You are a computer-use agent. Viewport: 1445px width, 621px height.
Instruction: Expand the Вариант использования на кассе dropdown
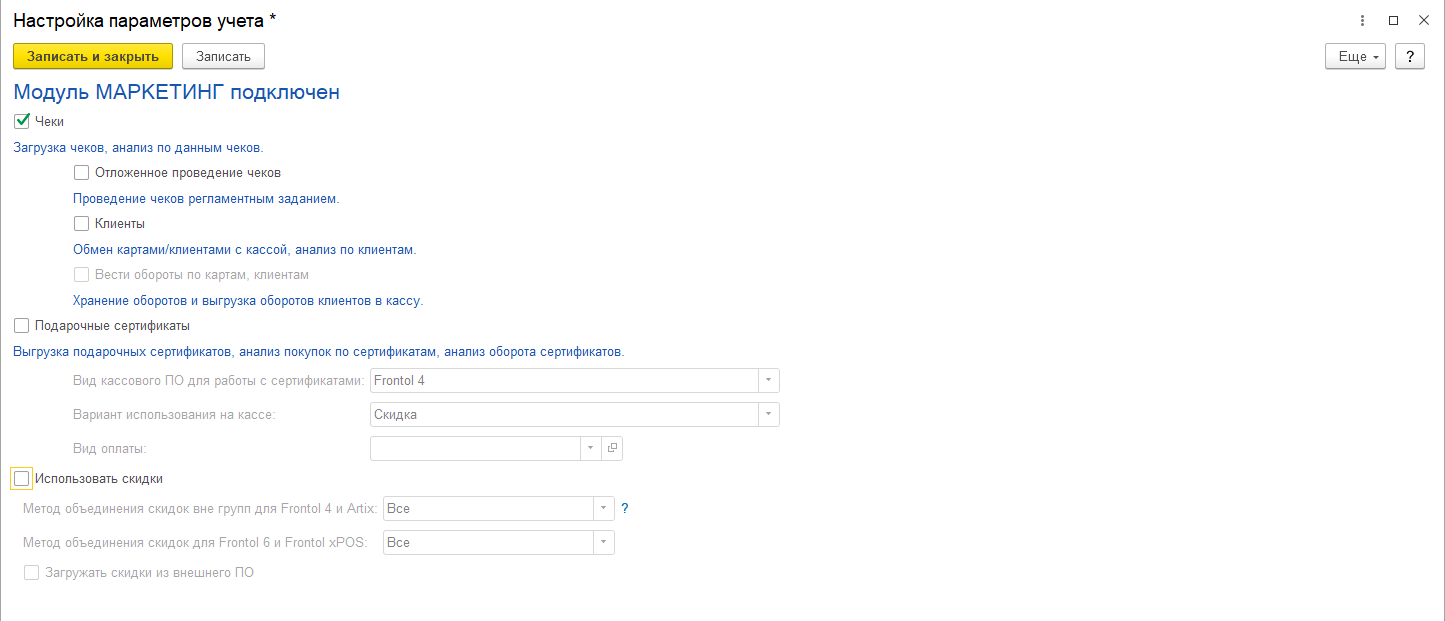[x=768, y=414]
